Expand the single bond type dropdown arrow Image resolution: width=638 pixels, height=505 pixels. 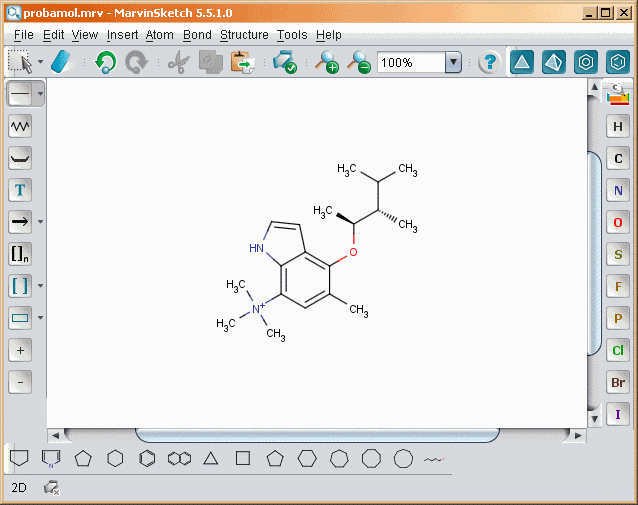40,94
